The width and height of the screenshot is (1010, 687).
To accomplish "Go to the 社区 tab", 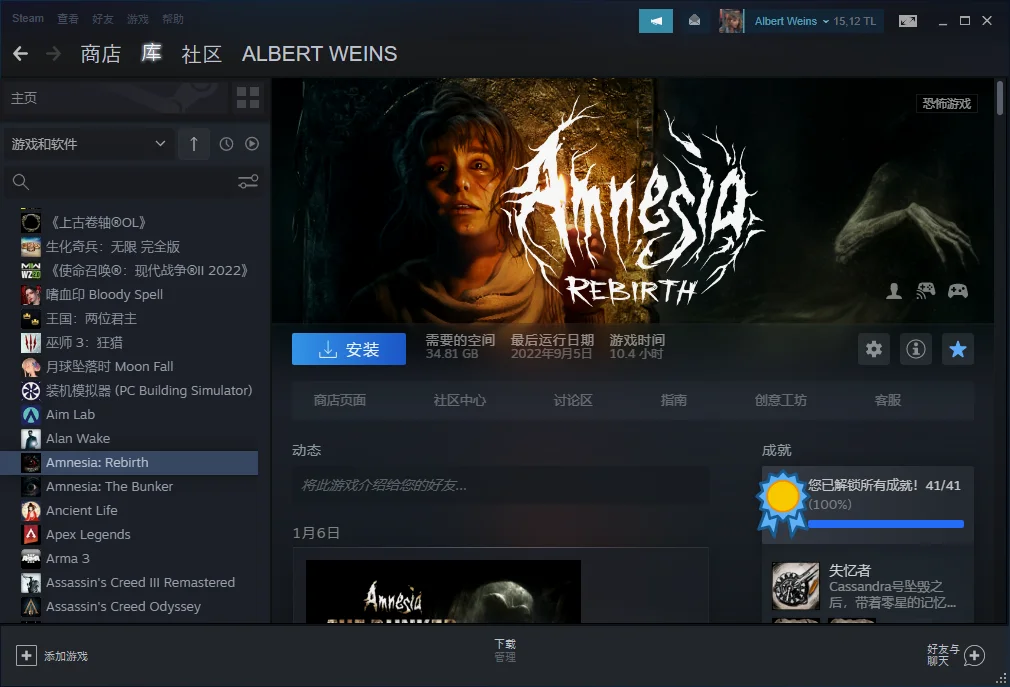I will 202,53.
